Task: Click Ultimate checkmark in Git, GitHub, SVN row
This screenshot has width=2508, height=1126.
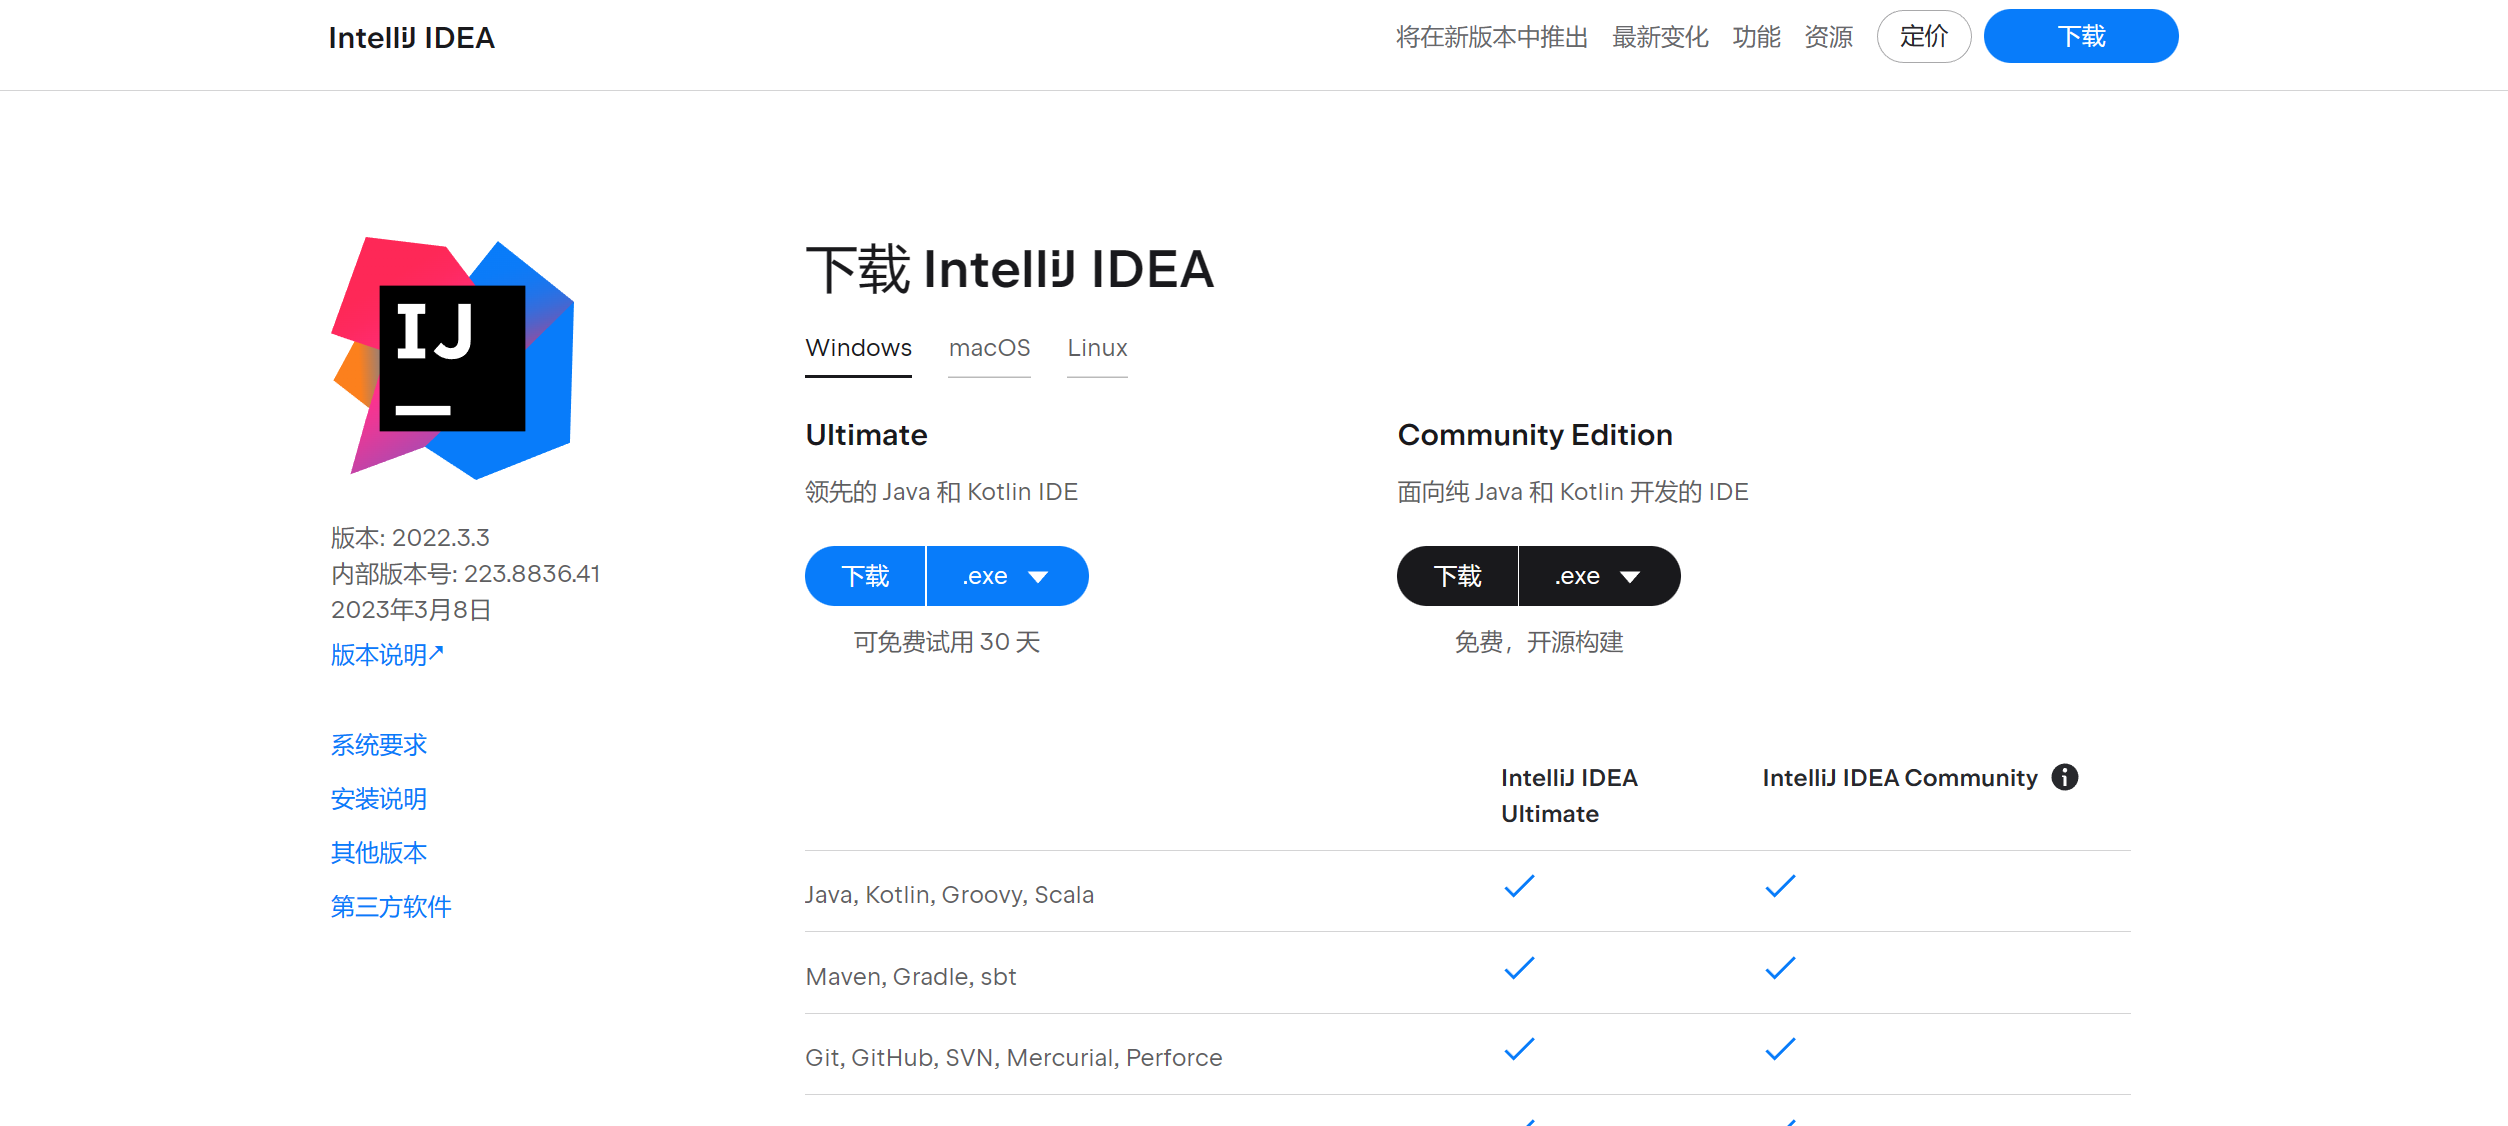Action: [1519, 1049]
